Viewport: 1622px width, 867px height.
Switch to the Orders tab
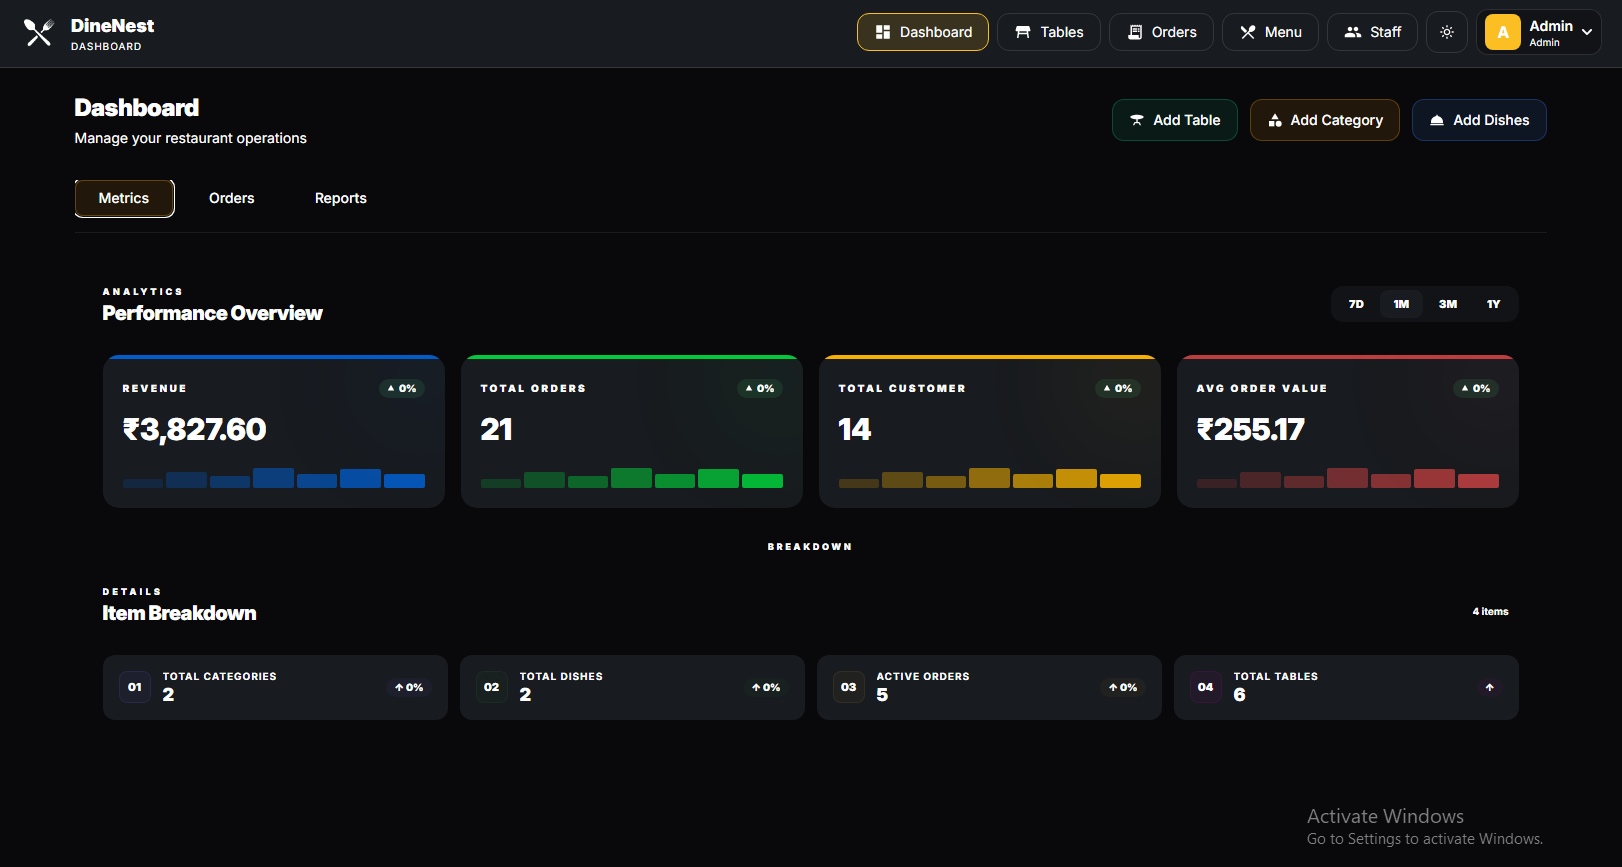point(231,198)
